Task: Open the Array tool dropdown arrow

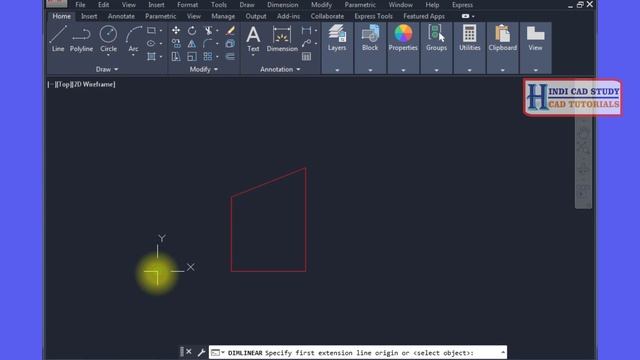Action: [x=217, y=56]
